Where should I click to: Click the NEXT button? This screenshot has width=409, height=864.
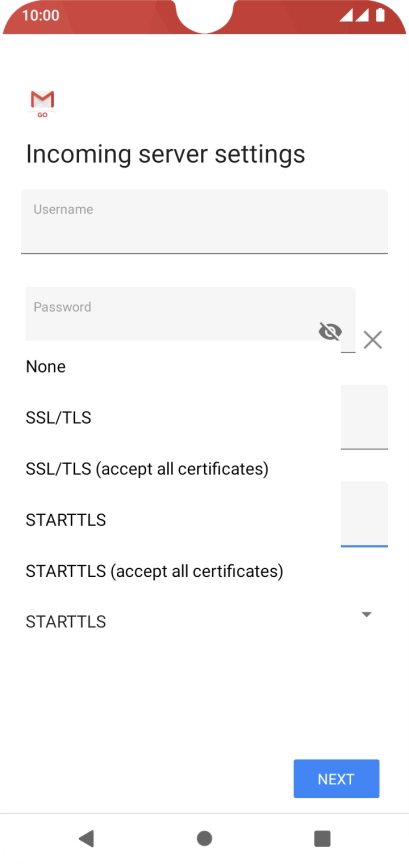[x=336, y=779]
